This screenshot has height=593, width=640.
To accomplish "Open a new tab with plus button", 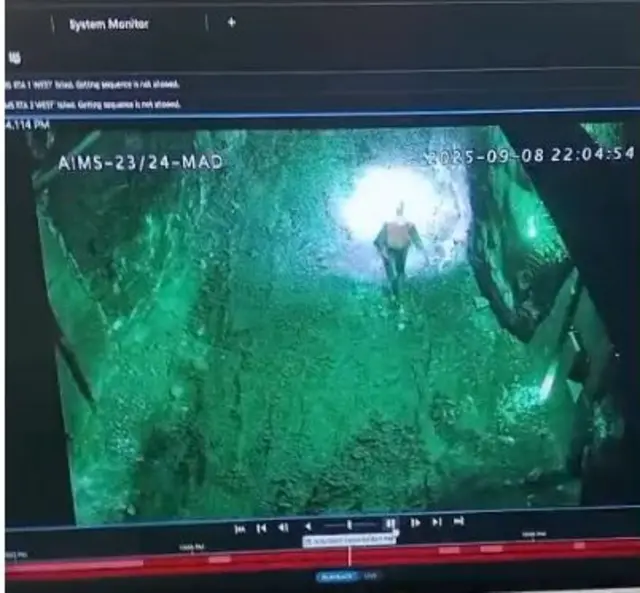I will (231, 22).
